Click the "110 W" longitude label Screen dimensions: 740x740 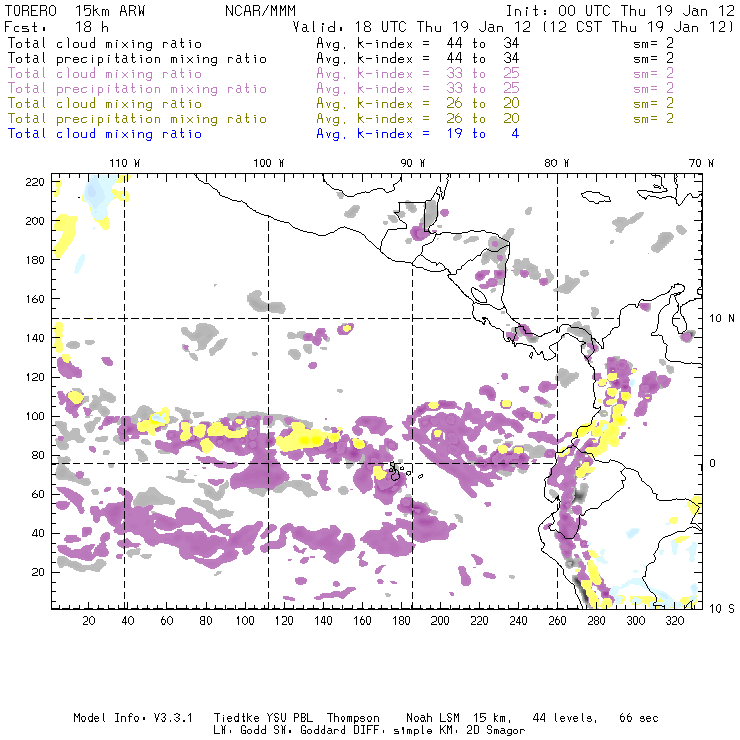click(125, 163)
